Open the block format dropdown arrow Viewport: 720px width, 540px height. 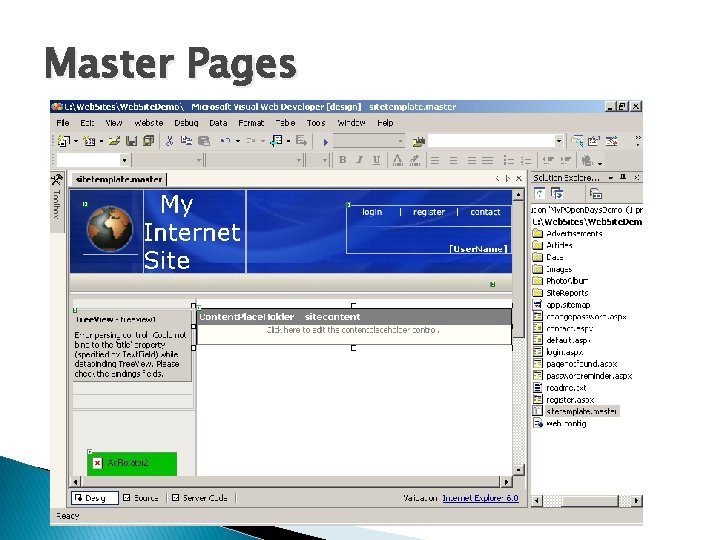point(124,160)
